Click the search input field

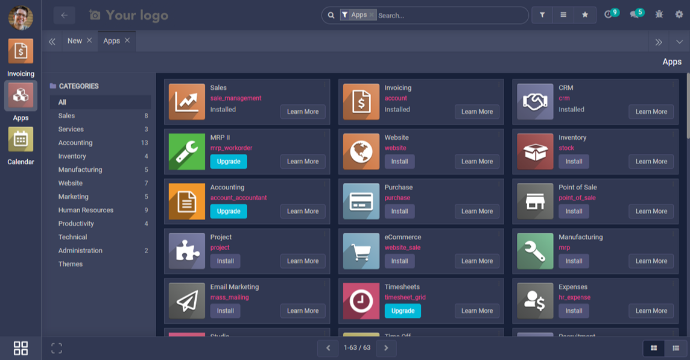[x=451, y=15]
